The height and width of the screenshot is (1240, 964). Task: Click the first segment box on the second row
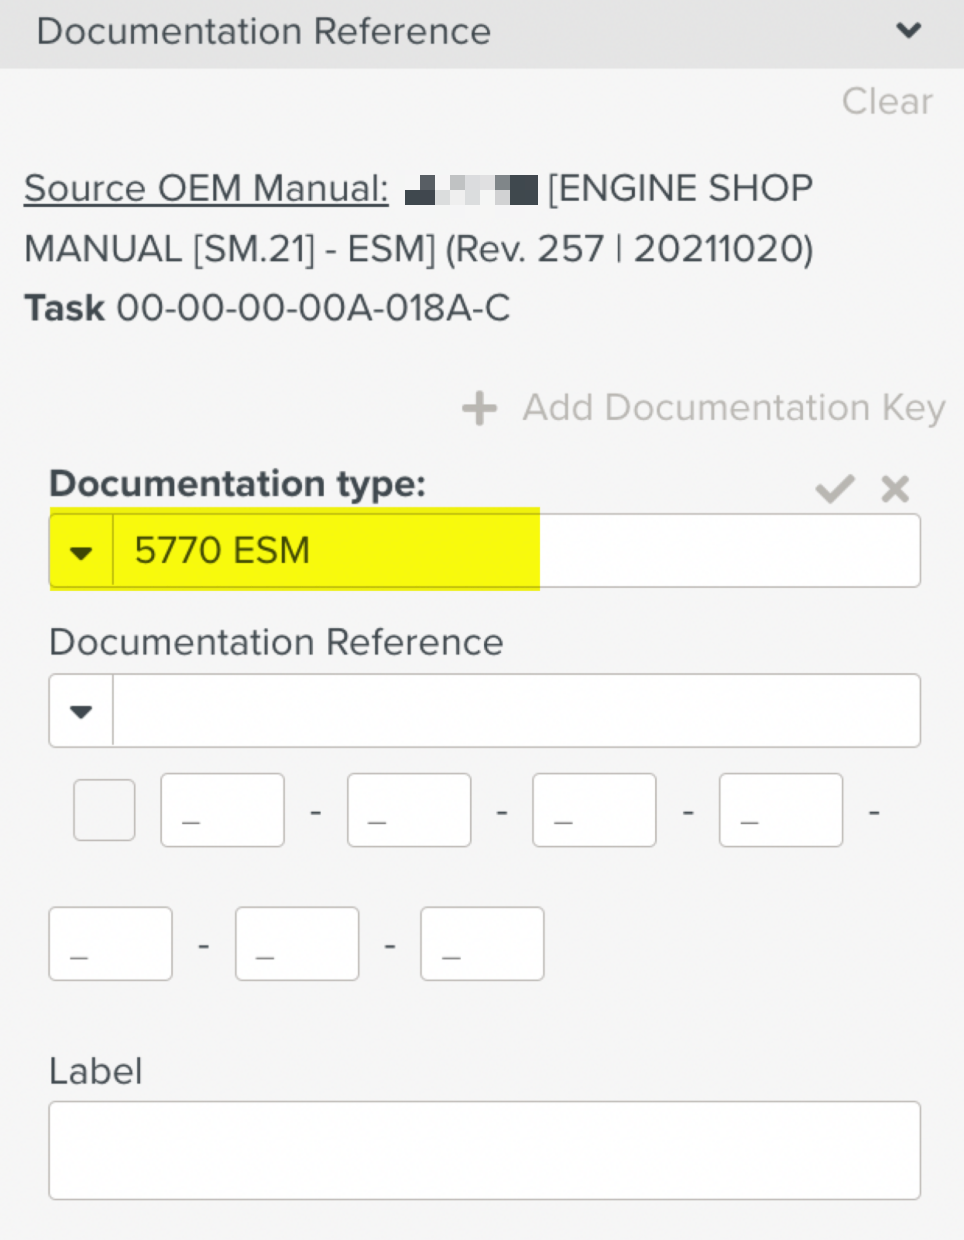pyautogui.click(x=110, y=943)
